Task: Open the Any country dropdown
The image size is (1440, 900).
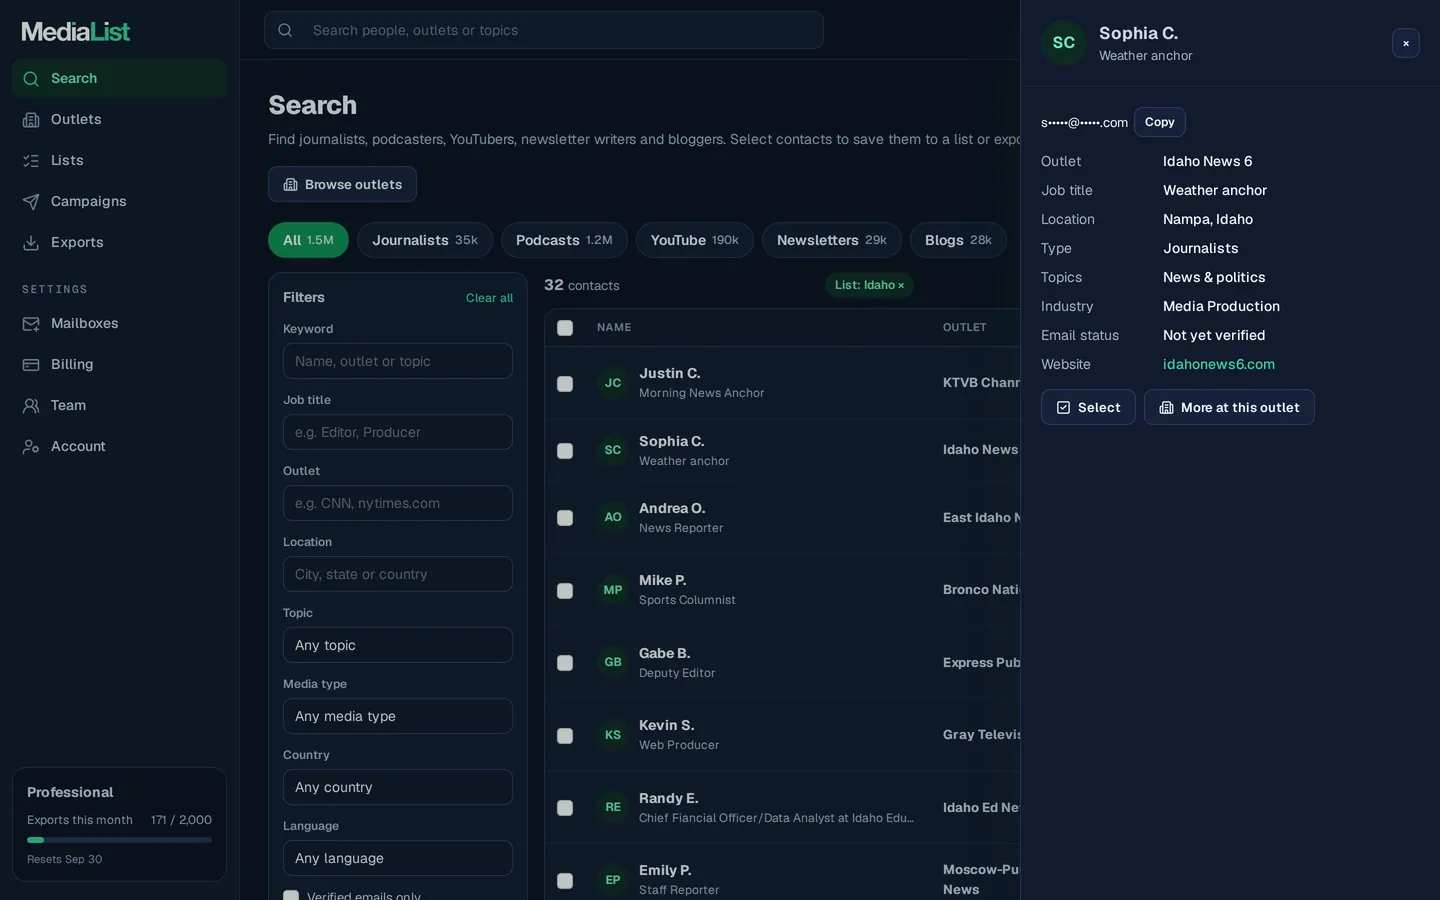Action: [398, 787]
